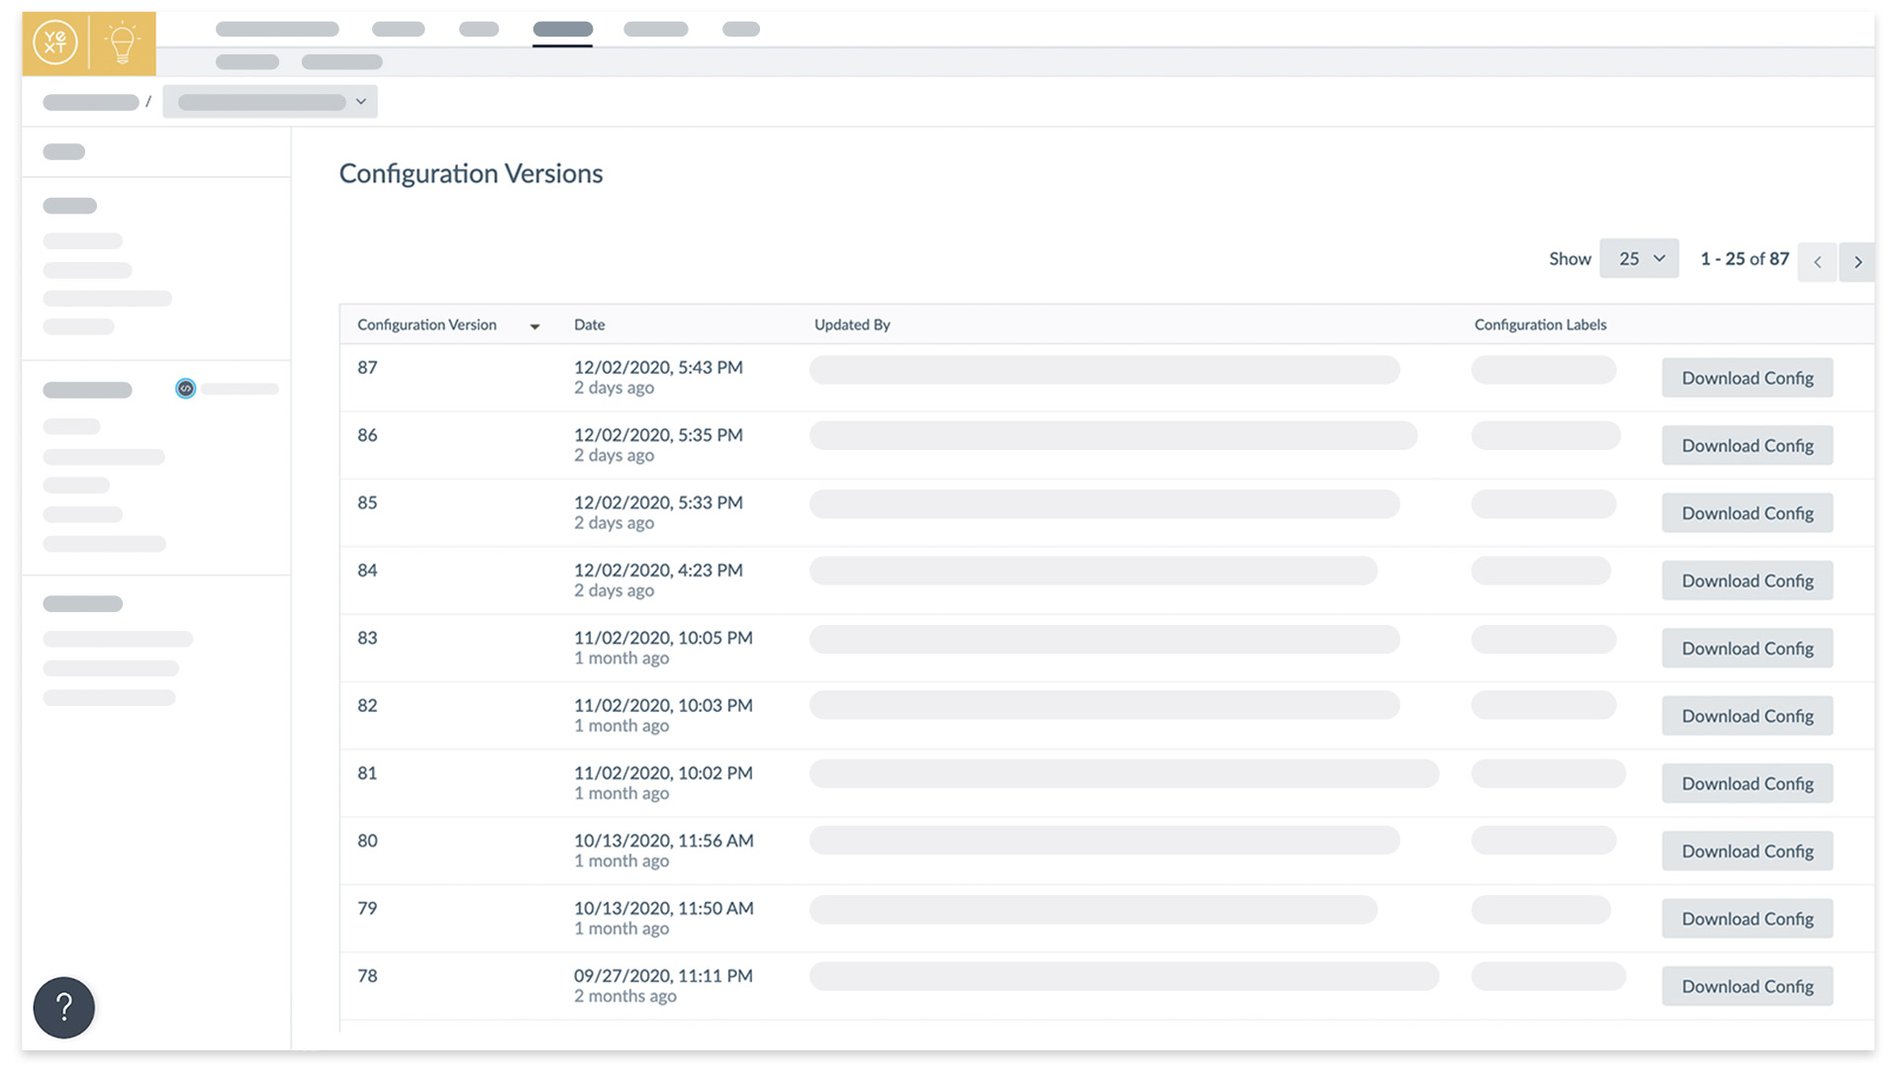
Task: Click the Configuration Version column header
Action: click(427, 325)
